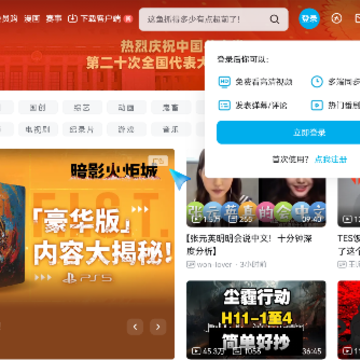The image size is (360, 360).
Task: Advance to next carousel slide
Action: pos(158,327)
